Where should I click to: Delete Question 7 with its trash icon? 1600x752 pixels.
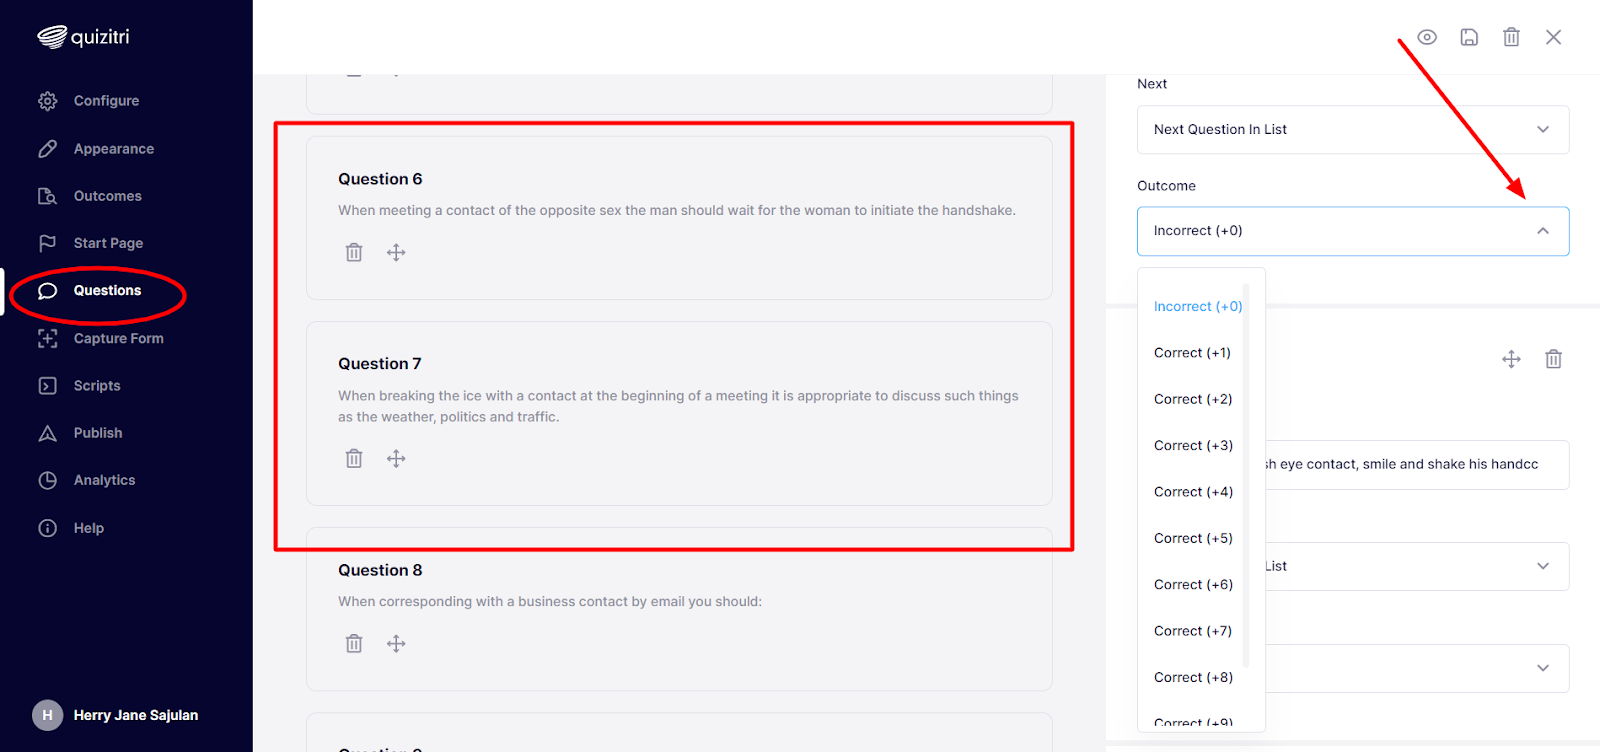tap(354, 458)
